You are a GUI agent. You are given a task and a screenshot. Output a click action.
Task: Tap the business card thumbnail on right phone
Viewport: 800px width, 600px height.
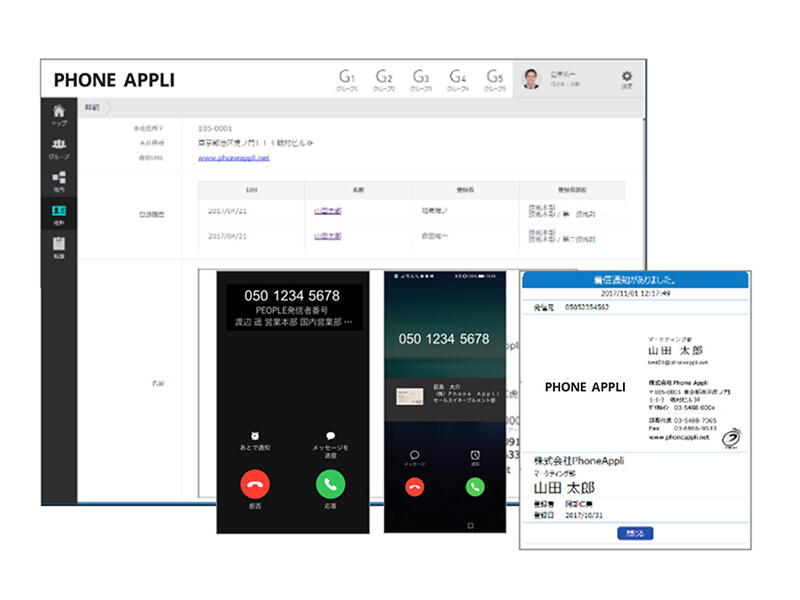point(410,396)
